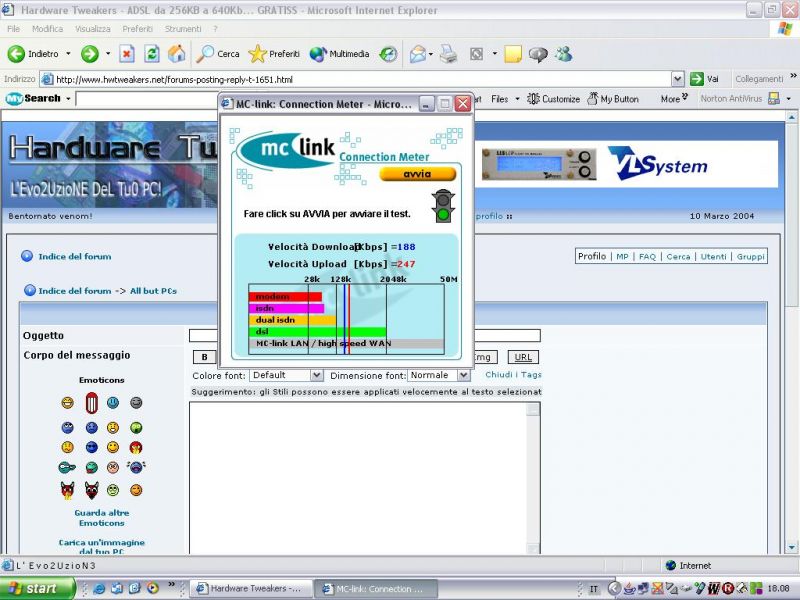
Task: Open the Visualizza menu
Action: (x=93, y=29)
